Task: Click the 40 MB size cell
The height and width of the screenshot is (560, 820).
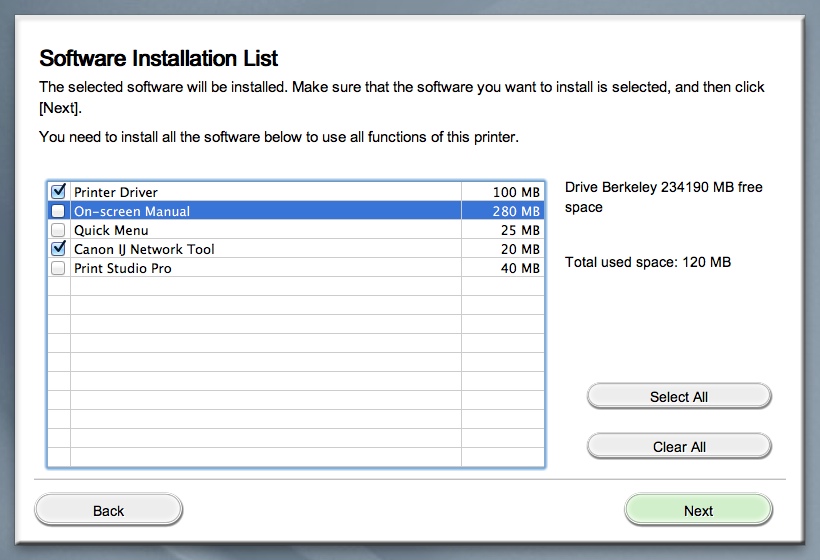Action: (520, 268)
